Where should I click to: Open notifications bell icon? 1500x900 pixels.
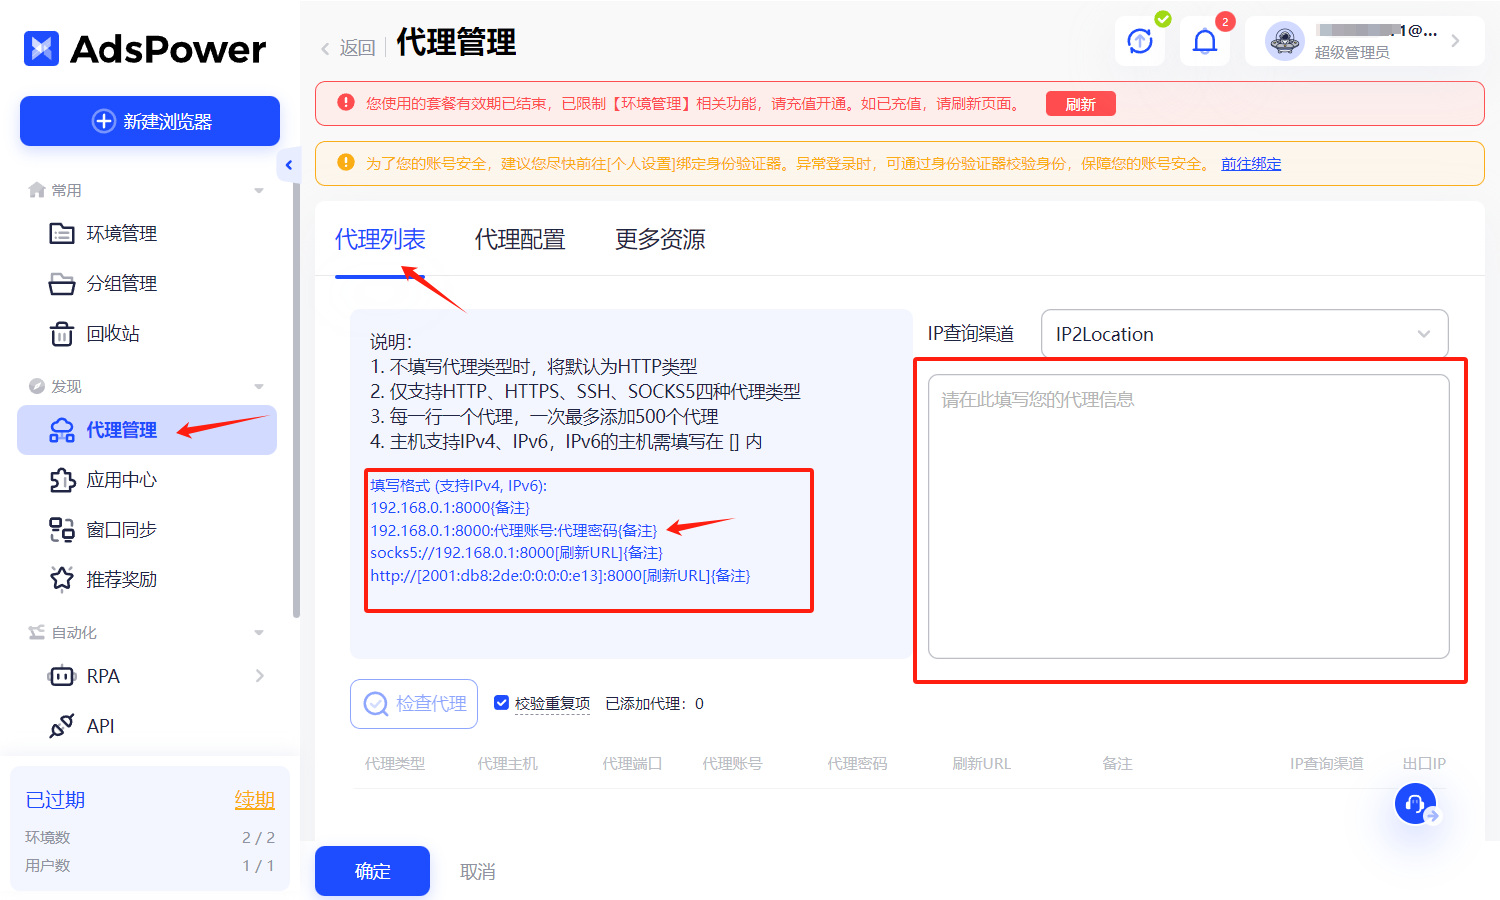coord(1205,41)
